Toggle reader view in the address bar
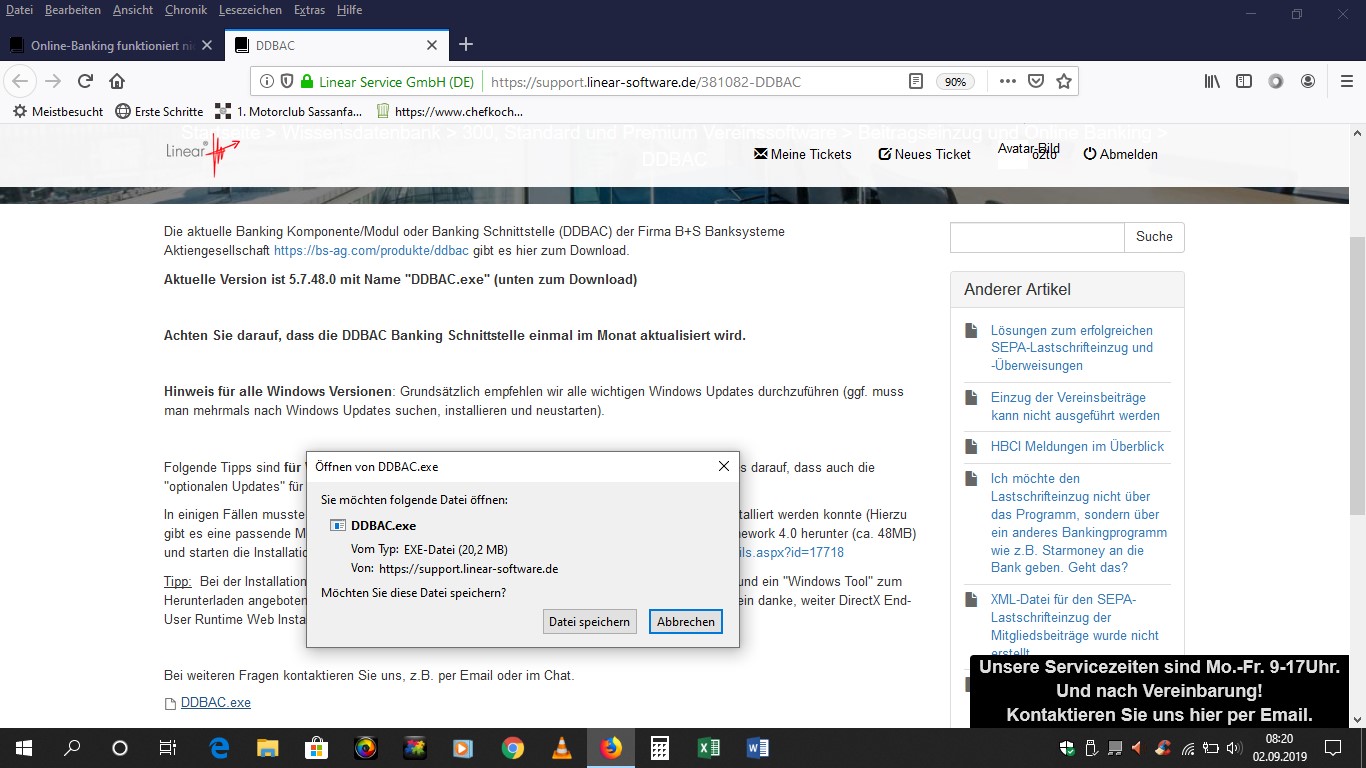 tap(915, 81)
